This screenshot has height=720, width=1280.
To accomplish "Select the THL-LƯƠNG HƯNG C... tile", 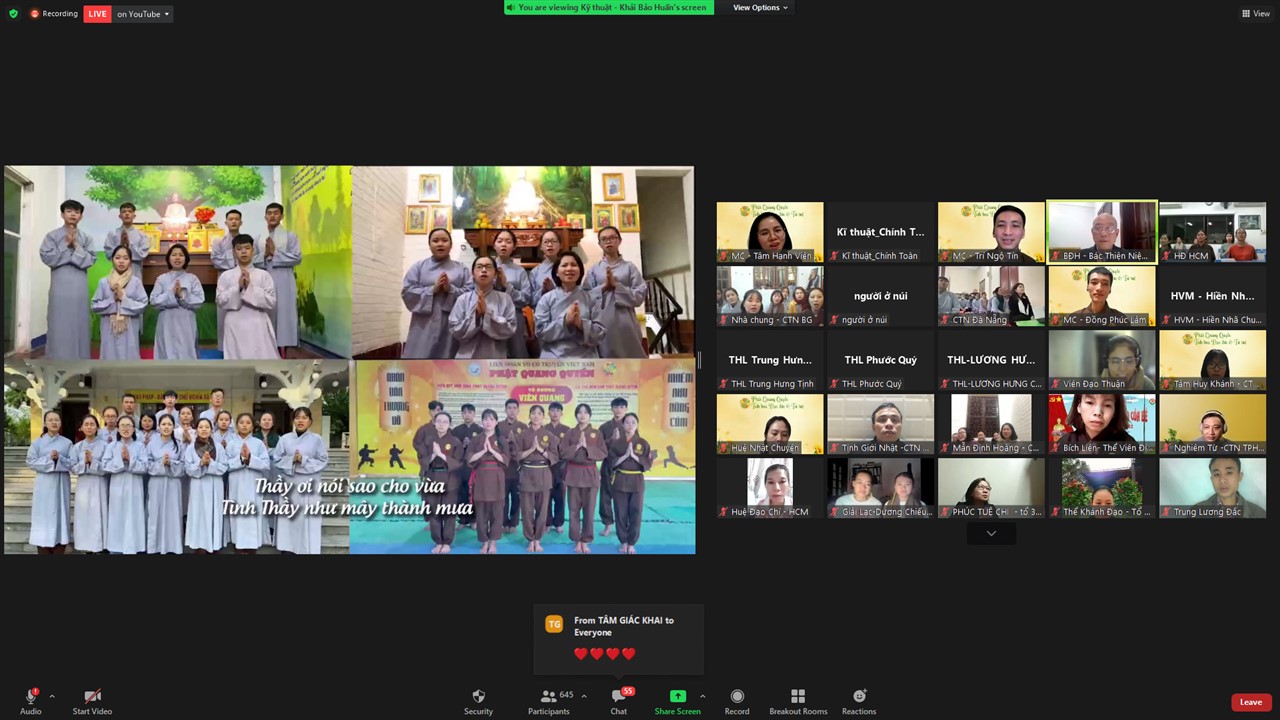I will (x=991, y=361).
